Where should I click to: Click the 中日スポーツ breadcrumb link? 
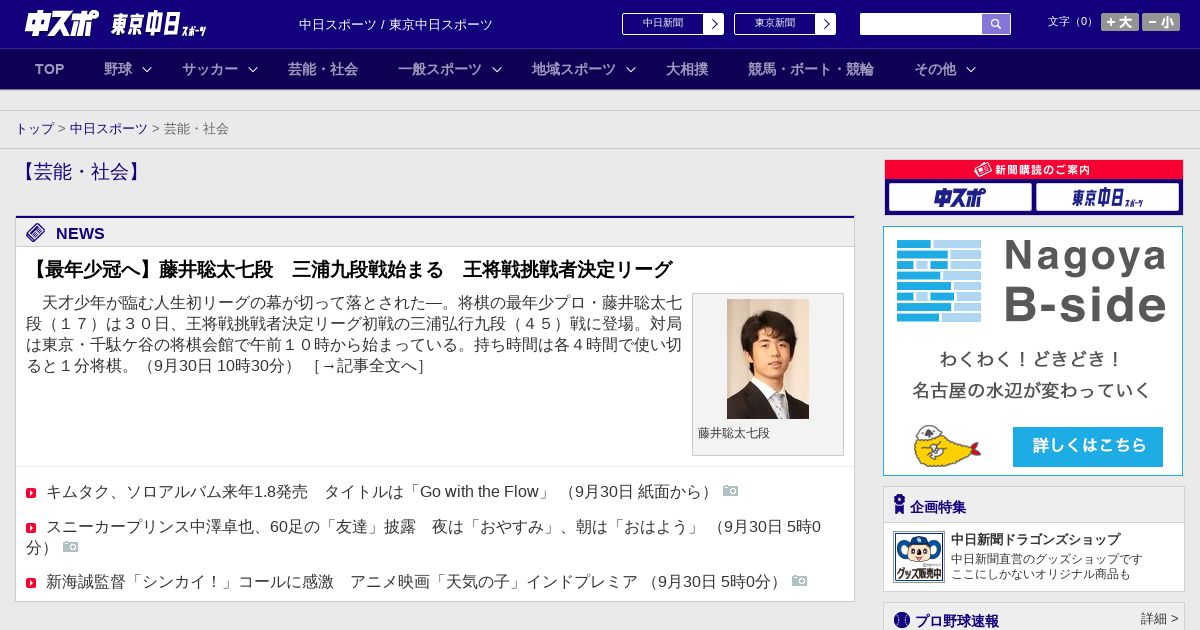tap(109, 129)
